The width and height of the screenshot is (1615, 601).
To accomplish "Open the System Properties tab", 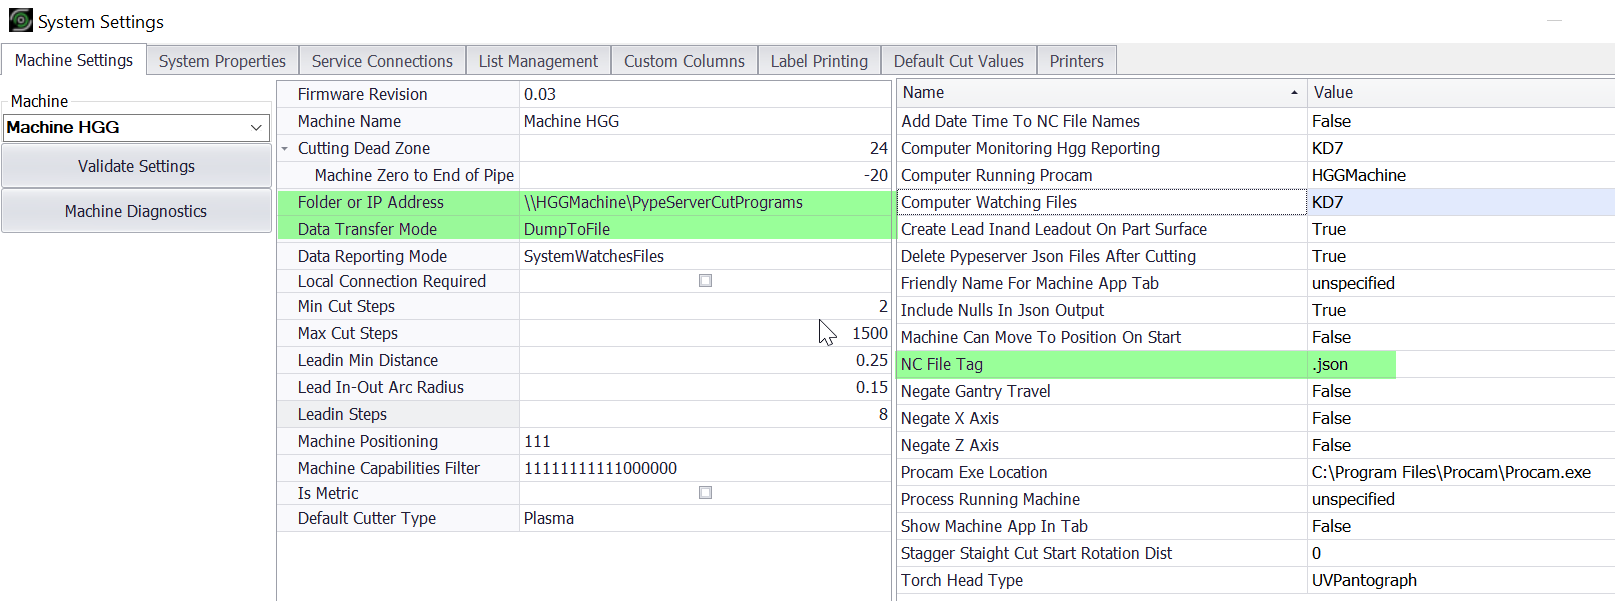I will click(x=222, y=61).
